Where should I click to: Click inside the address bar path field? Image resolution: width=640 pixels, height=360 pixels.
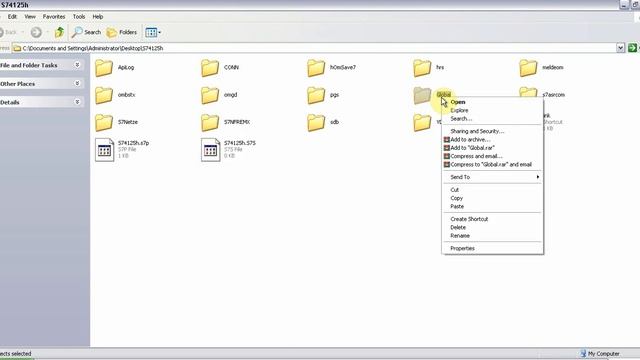click(x=314, y=48)
